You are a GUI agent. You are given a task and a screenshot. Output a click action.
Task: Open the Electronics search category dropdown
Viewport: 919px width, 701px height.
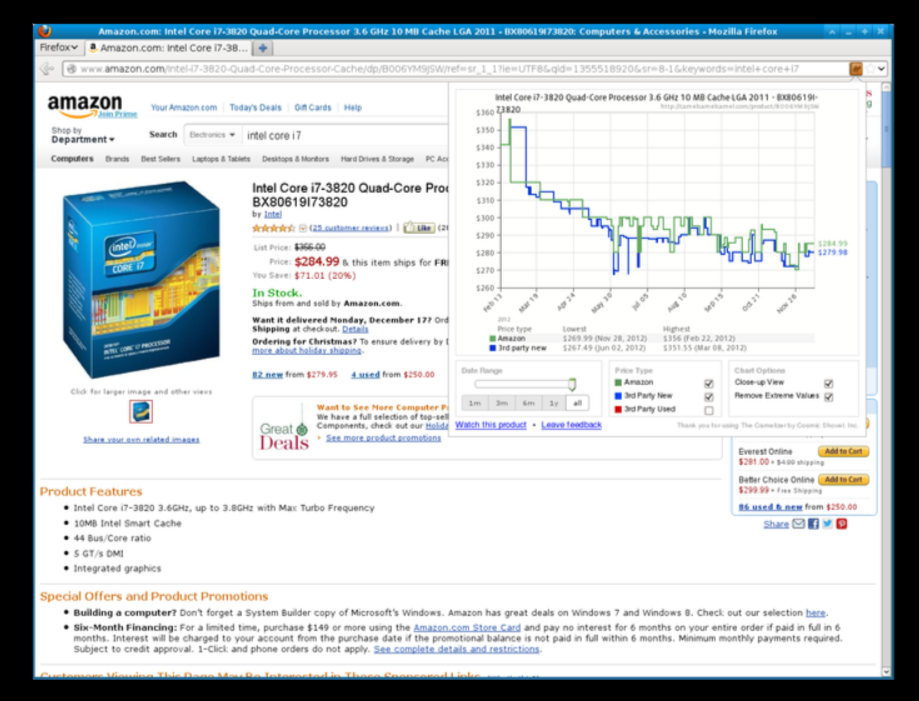[x=212, y=135]
